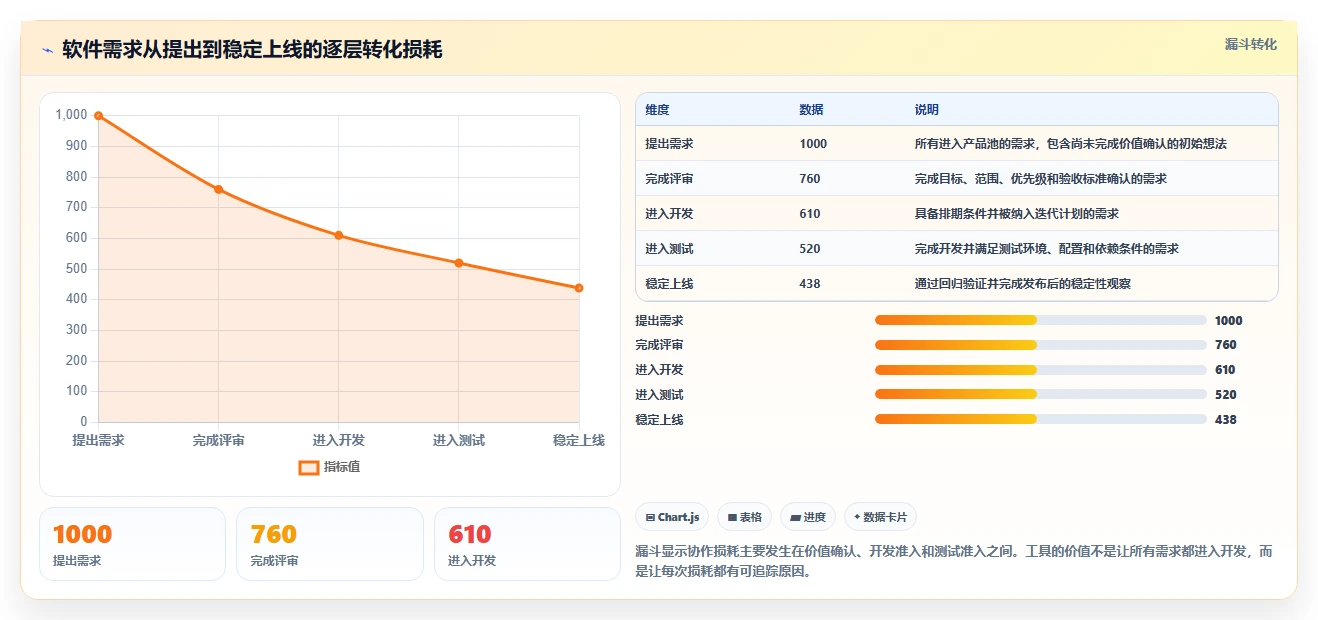
Task: Click the 进入开发 progress bar
Action: [x=1040, y=370]
